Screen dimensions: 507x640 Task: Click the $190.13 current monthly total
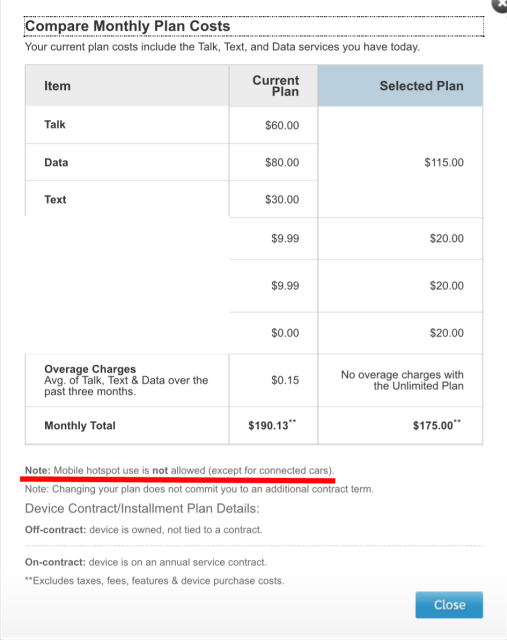click(x=272, y=425)
